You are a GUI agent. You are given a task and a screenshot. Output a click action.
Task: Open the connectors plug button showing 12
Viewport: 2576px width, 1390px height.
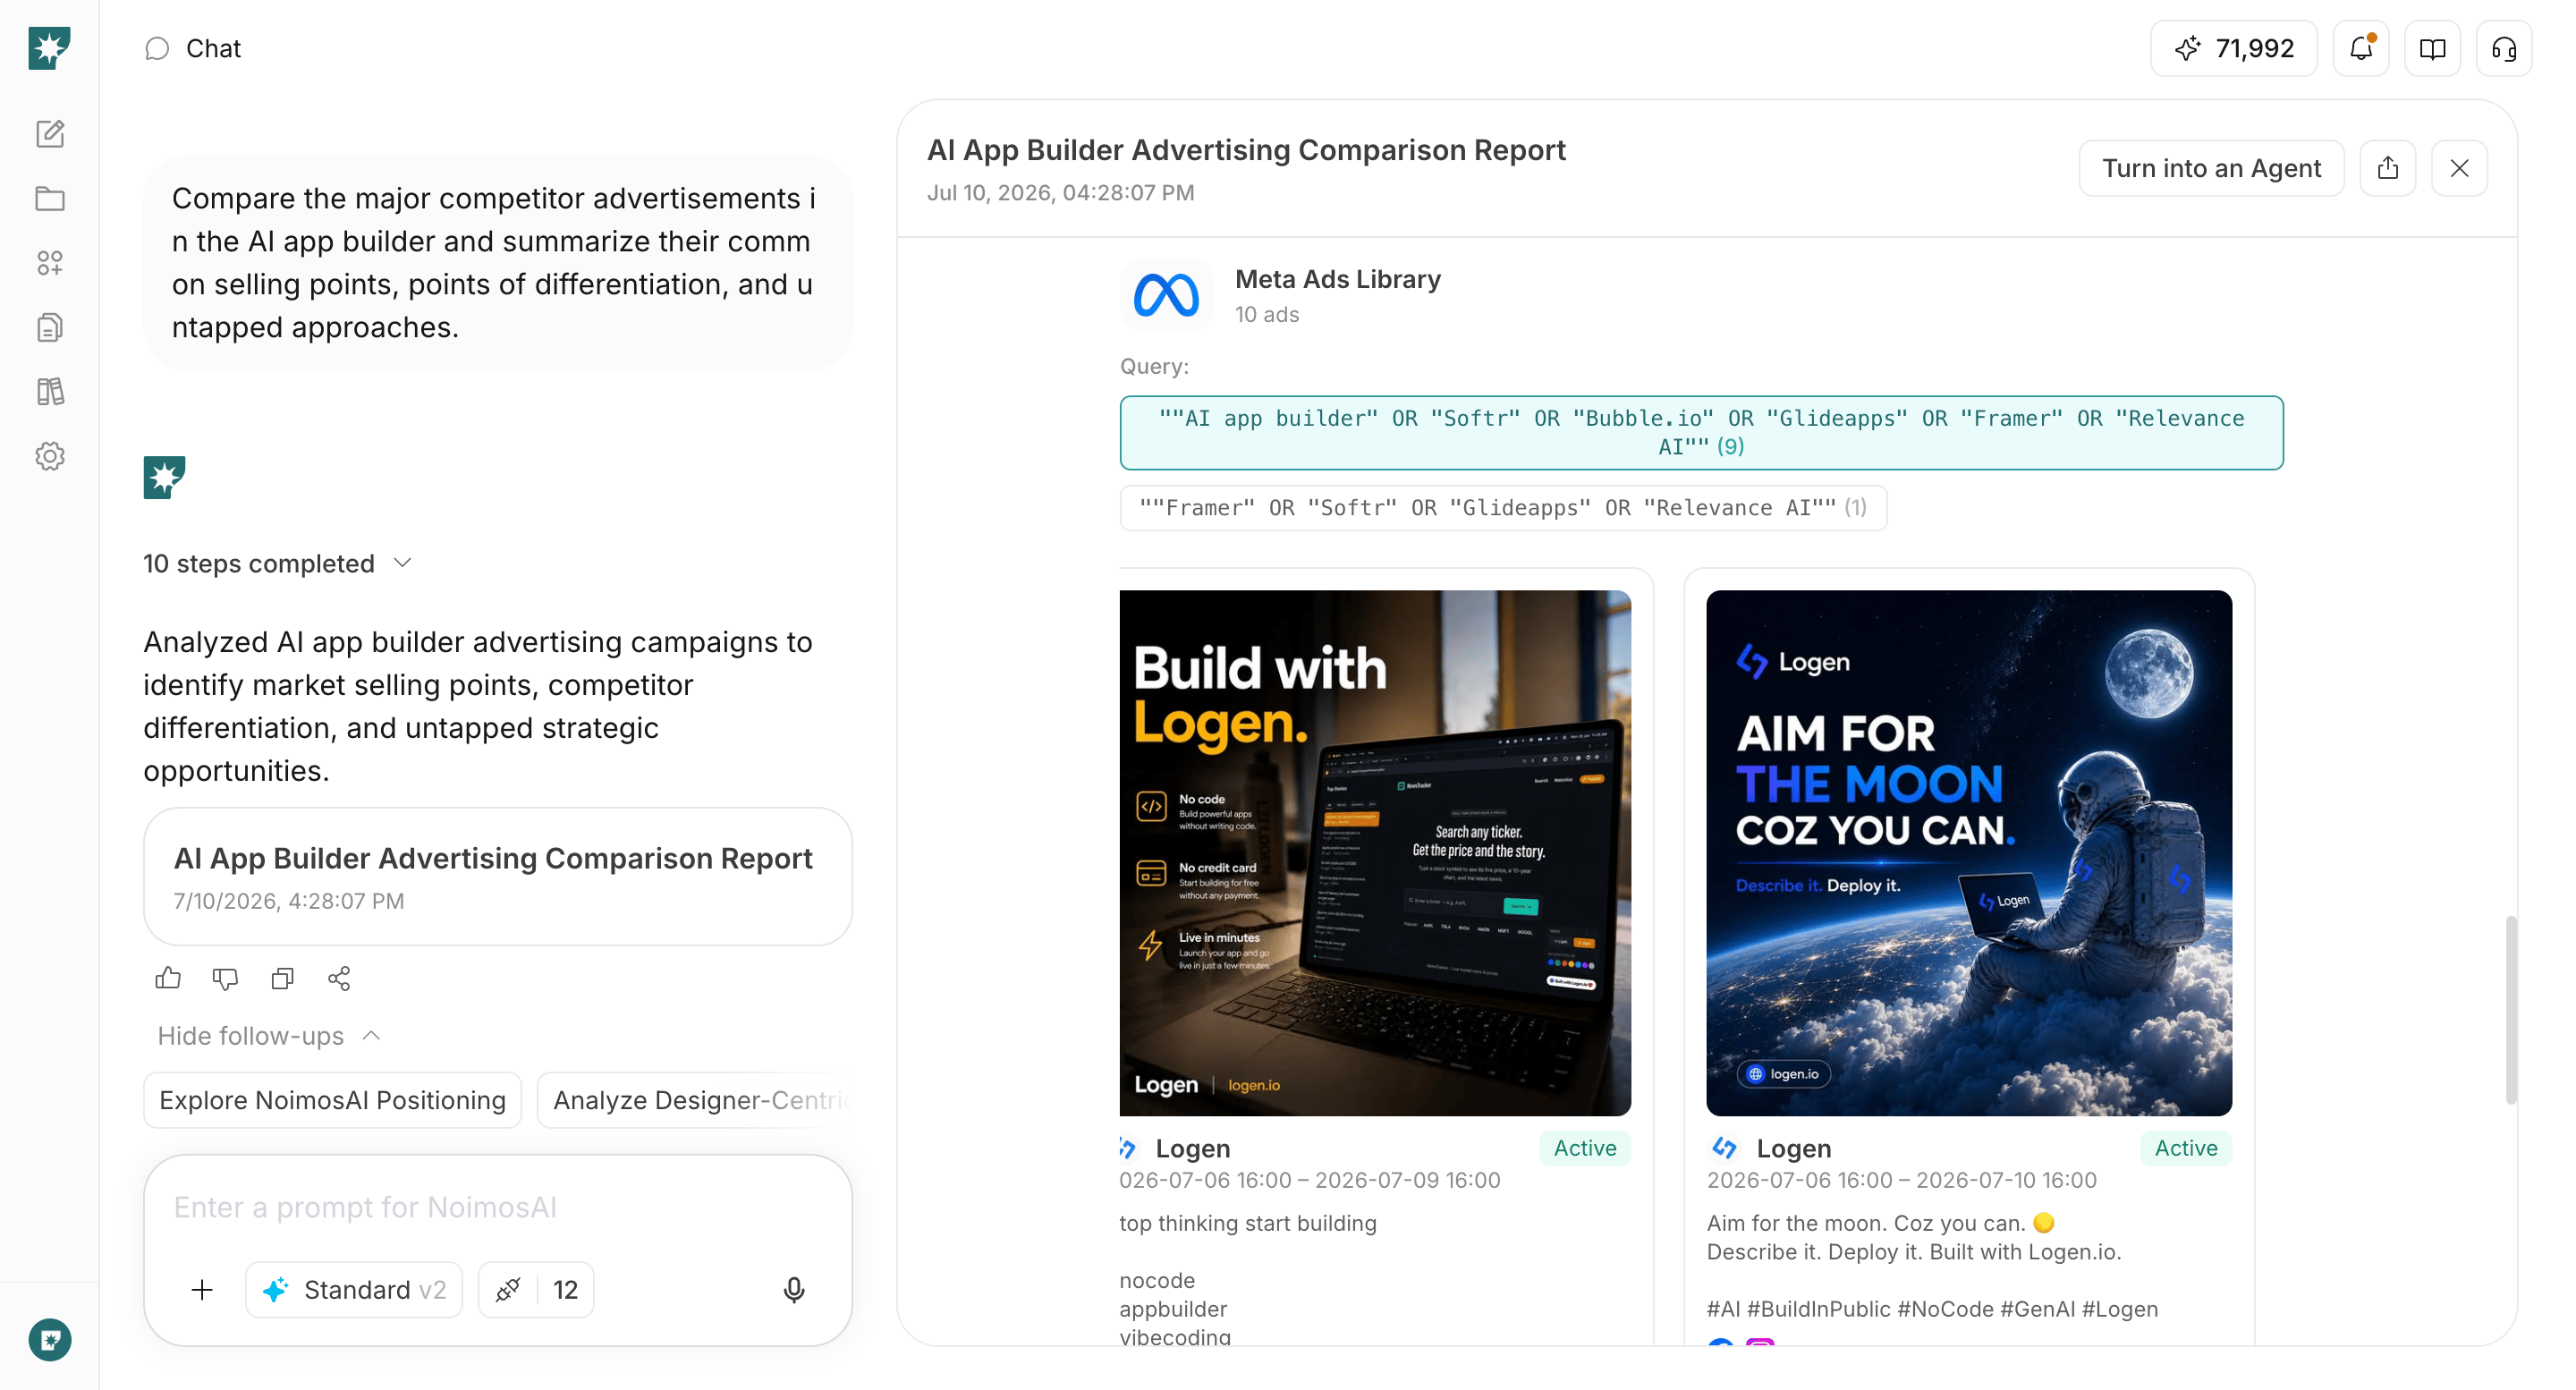(536, 1291)
